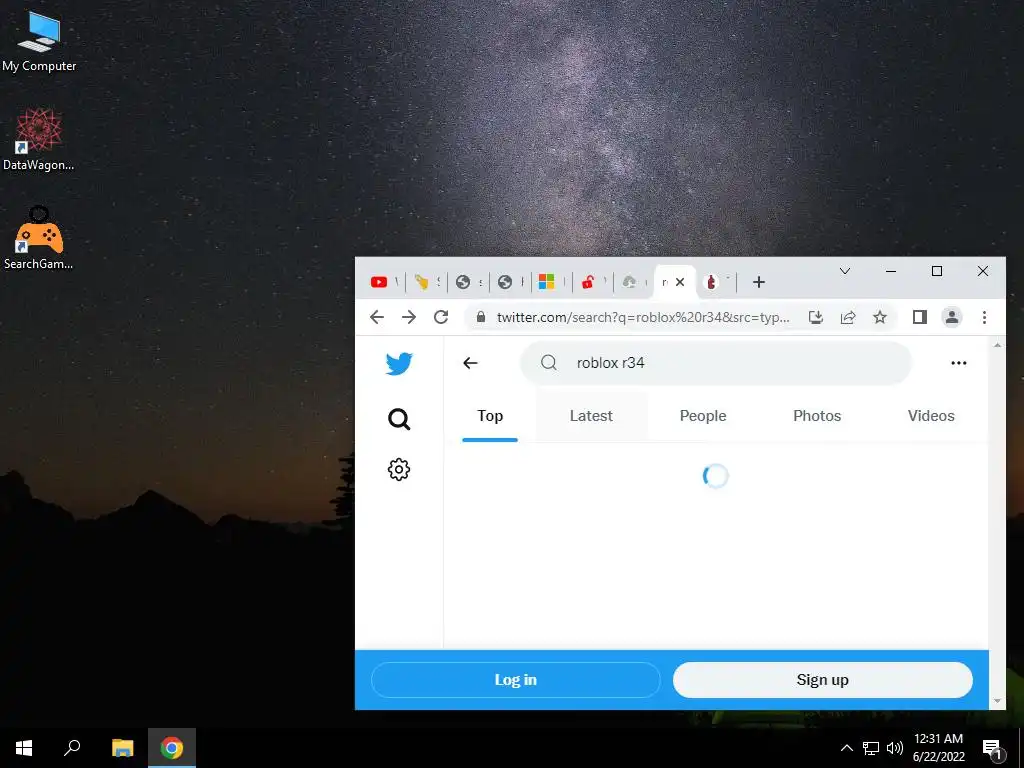
Task: Switch to the Photos tab
Action: point(816,416)
